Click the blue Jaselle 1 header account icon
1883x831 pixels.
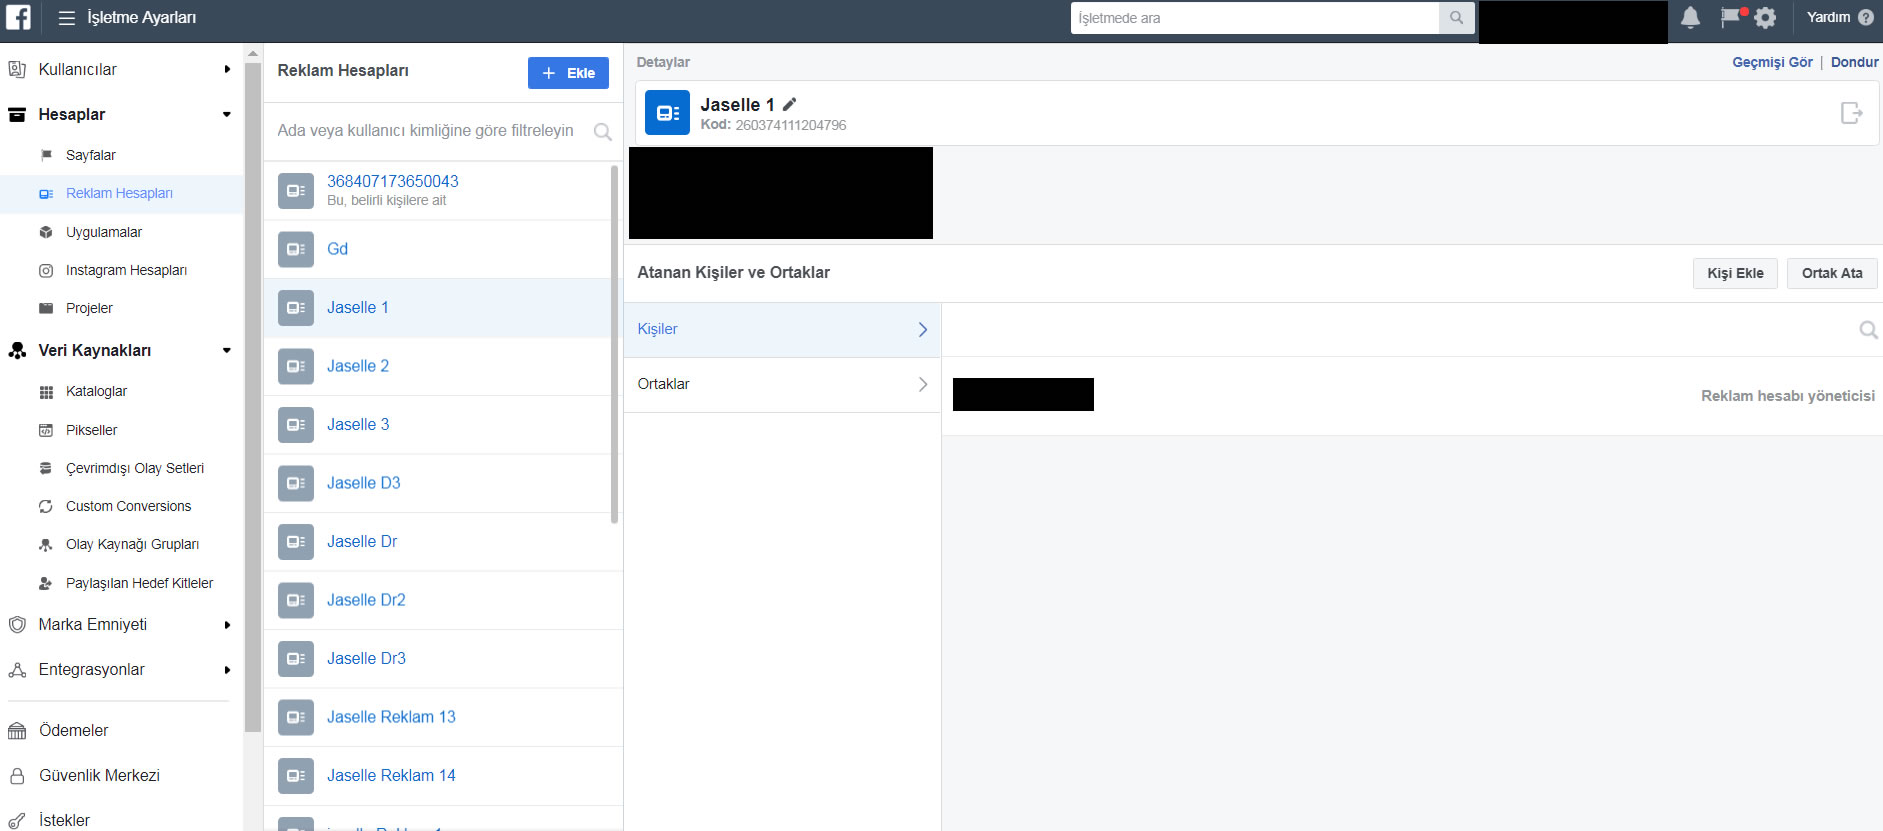[x=667, y=113]
